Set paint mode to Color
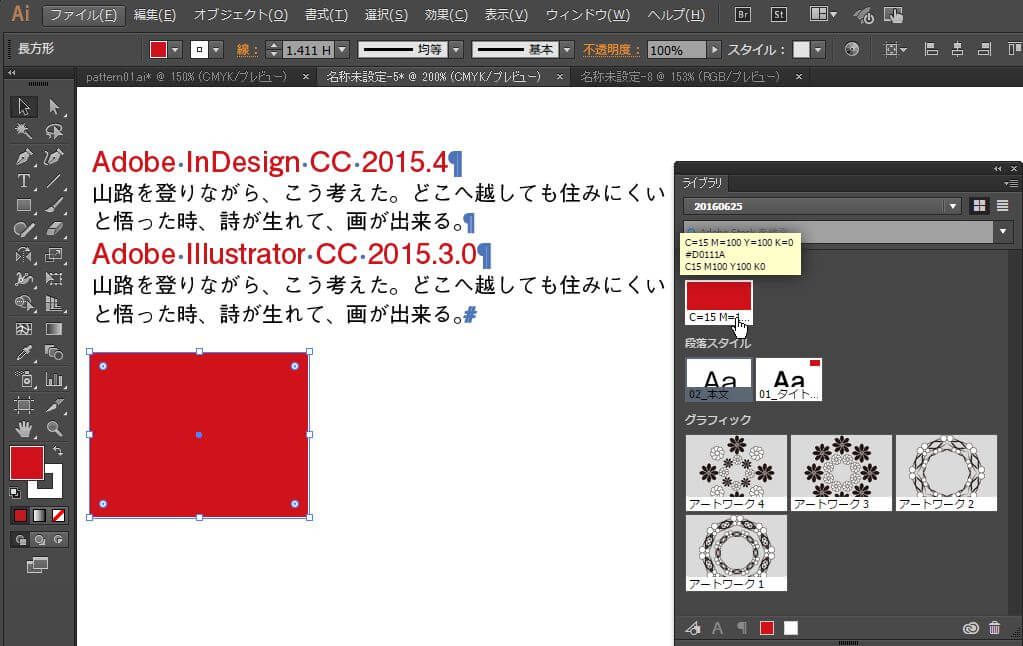Image resolution: width=1023 pixels, height=646 pixels. [20, 515]
